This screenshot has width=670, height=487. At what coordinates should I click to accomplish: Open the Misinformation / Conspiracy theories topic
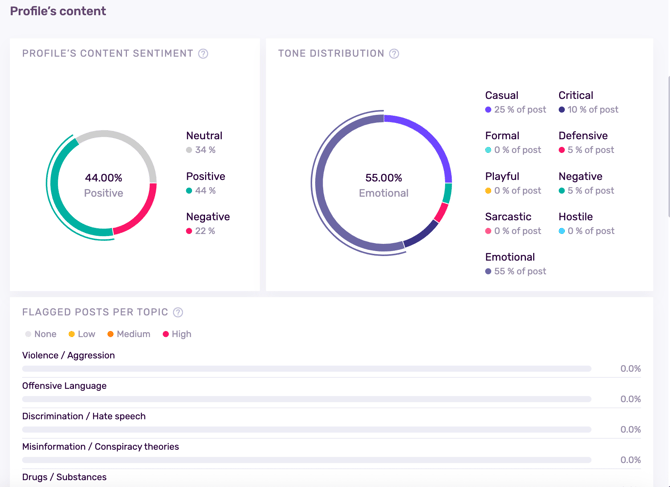pyautogui.click(x=100, y=447)
